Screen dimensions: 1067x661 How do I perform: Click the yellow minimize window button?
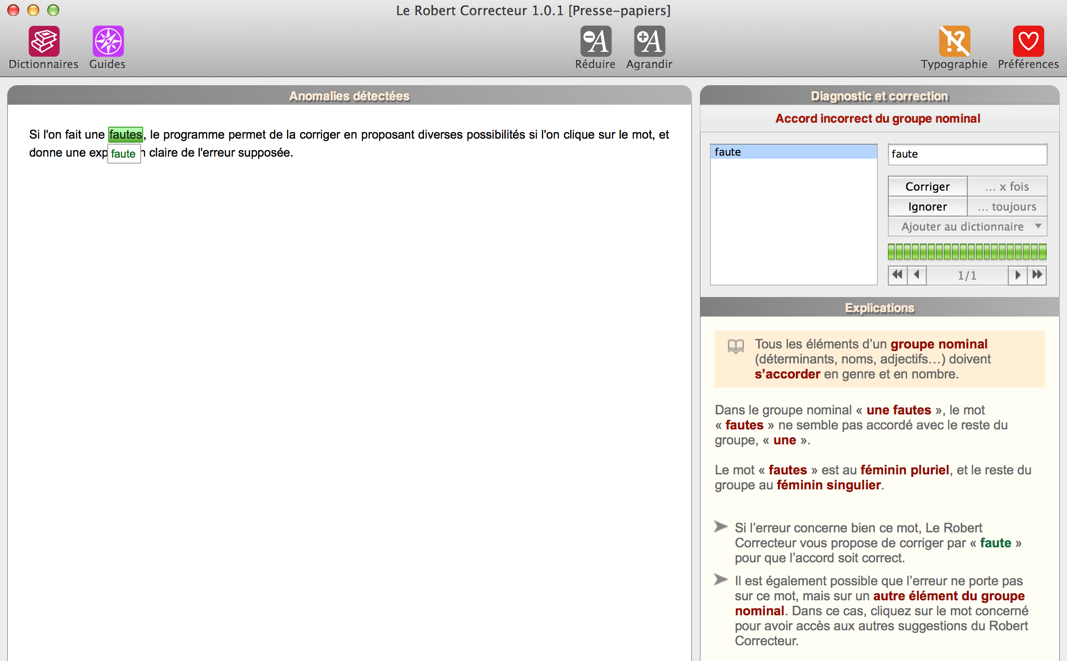33,10
